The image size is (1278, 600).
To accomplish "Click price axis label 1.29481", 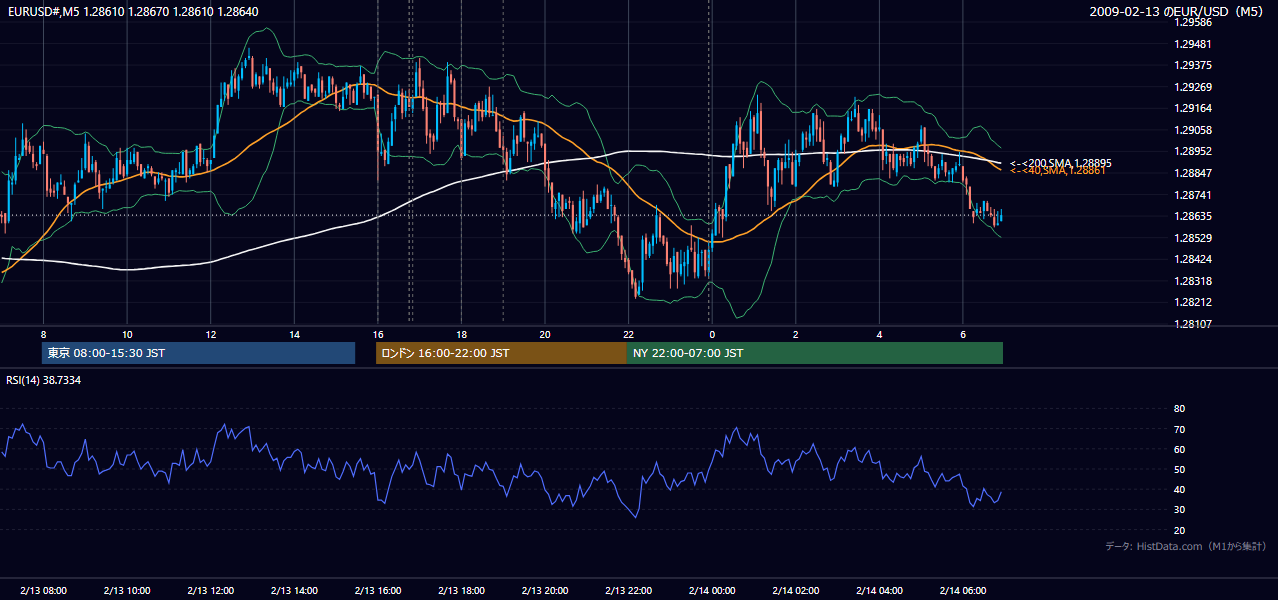I will pos(1192,44).
